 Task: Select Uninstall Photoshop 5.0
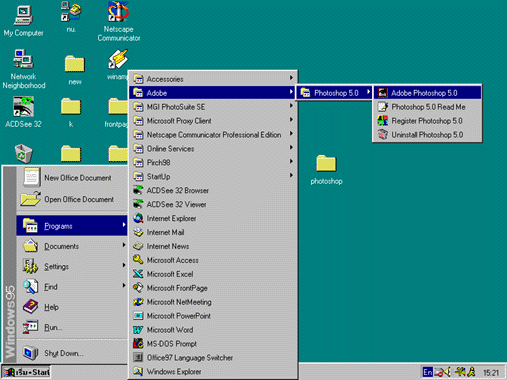coord(427,135)
